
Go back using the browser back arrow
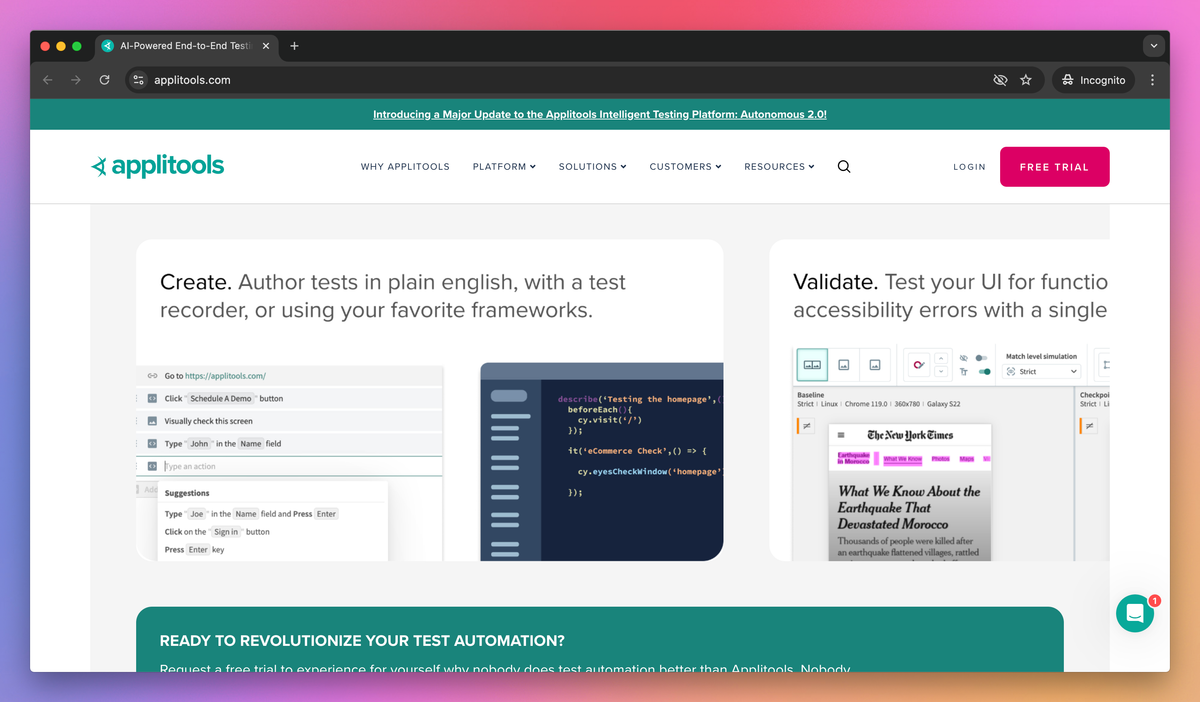(x=47, y=80)
